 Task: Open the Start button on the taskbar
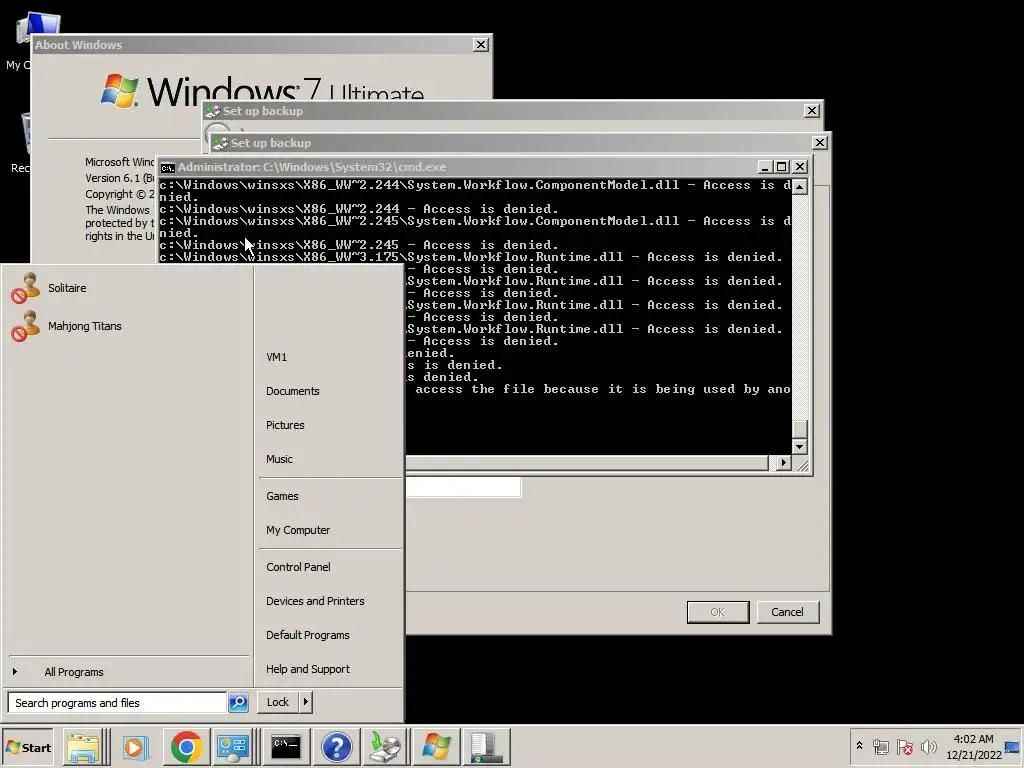coord(27,747)
